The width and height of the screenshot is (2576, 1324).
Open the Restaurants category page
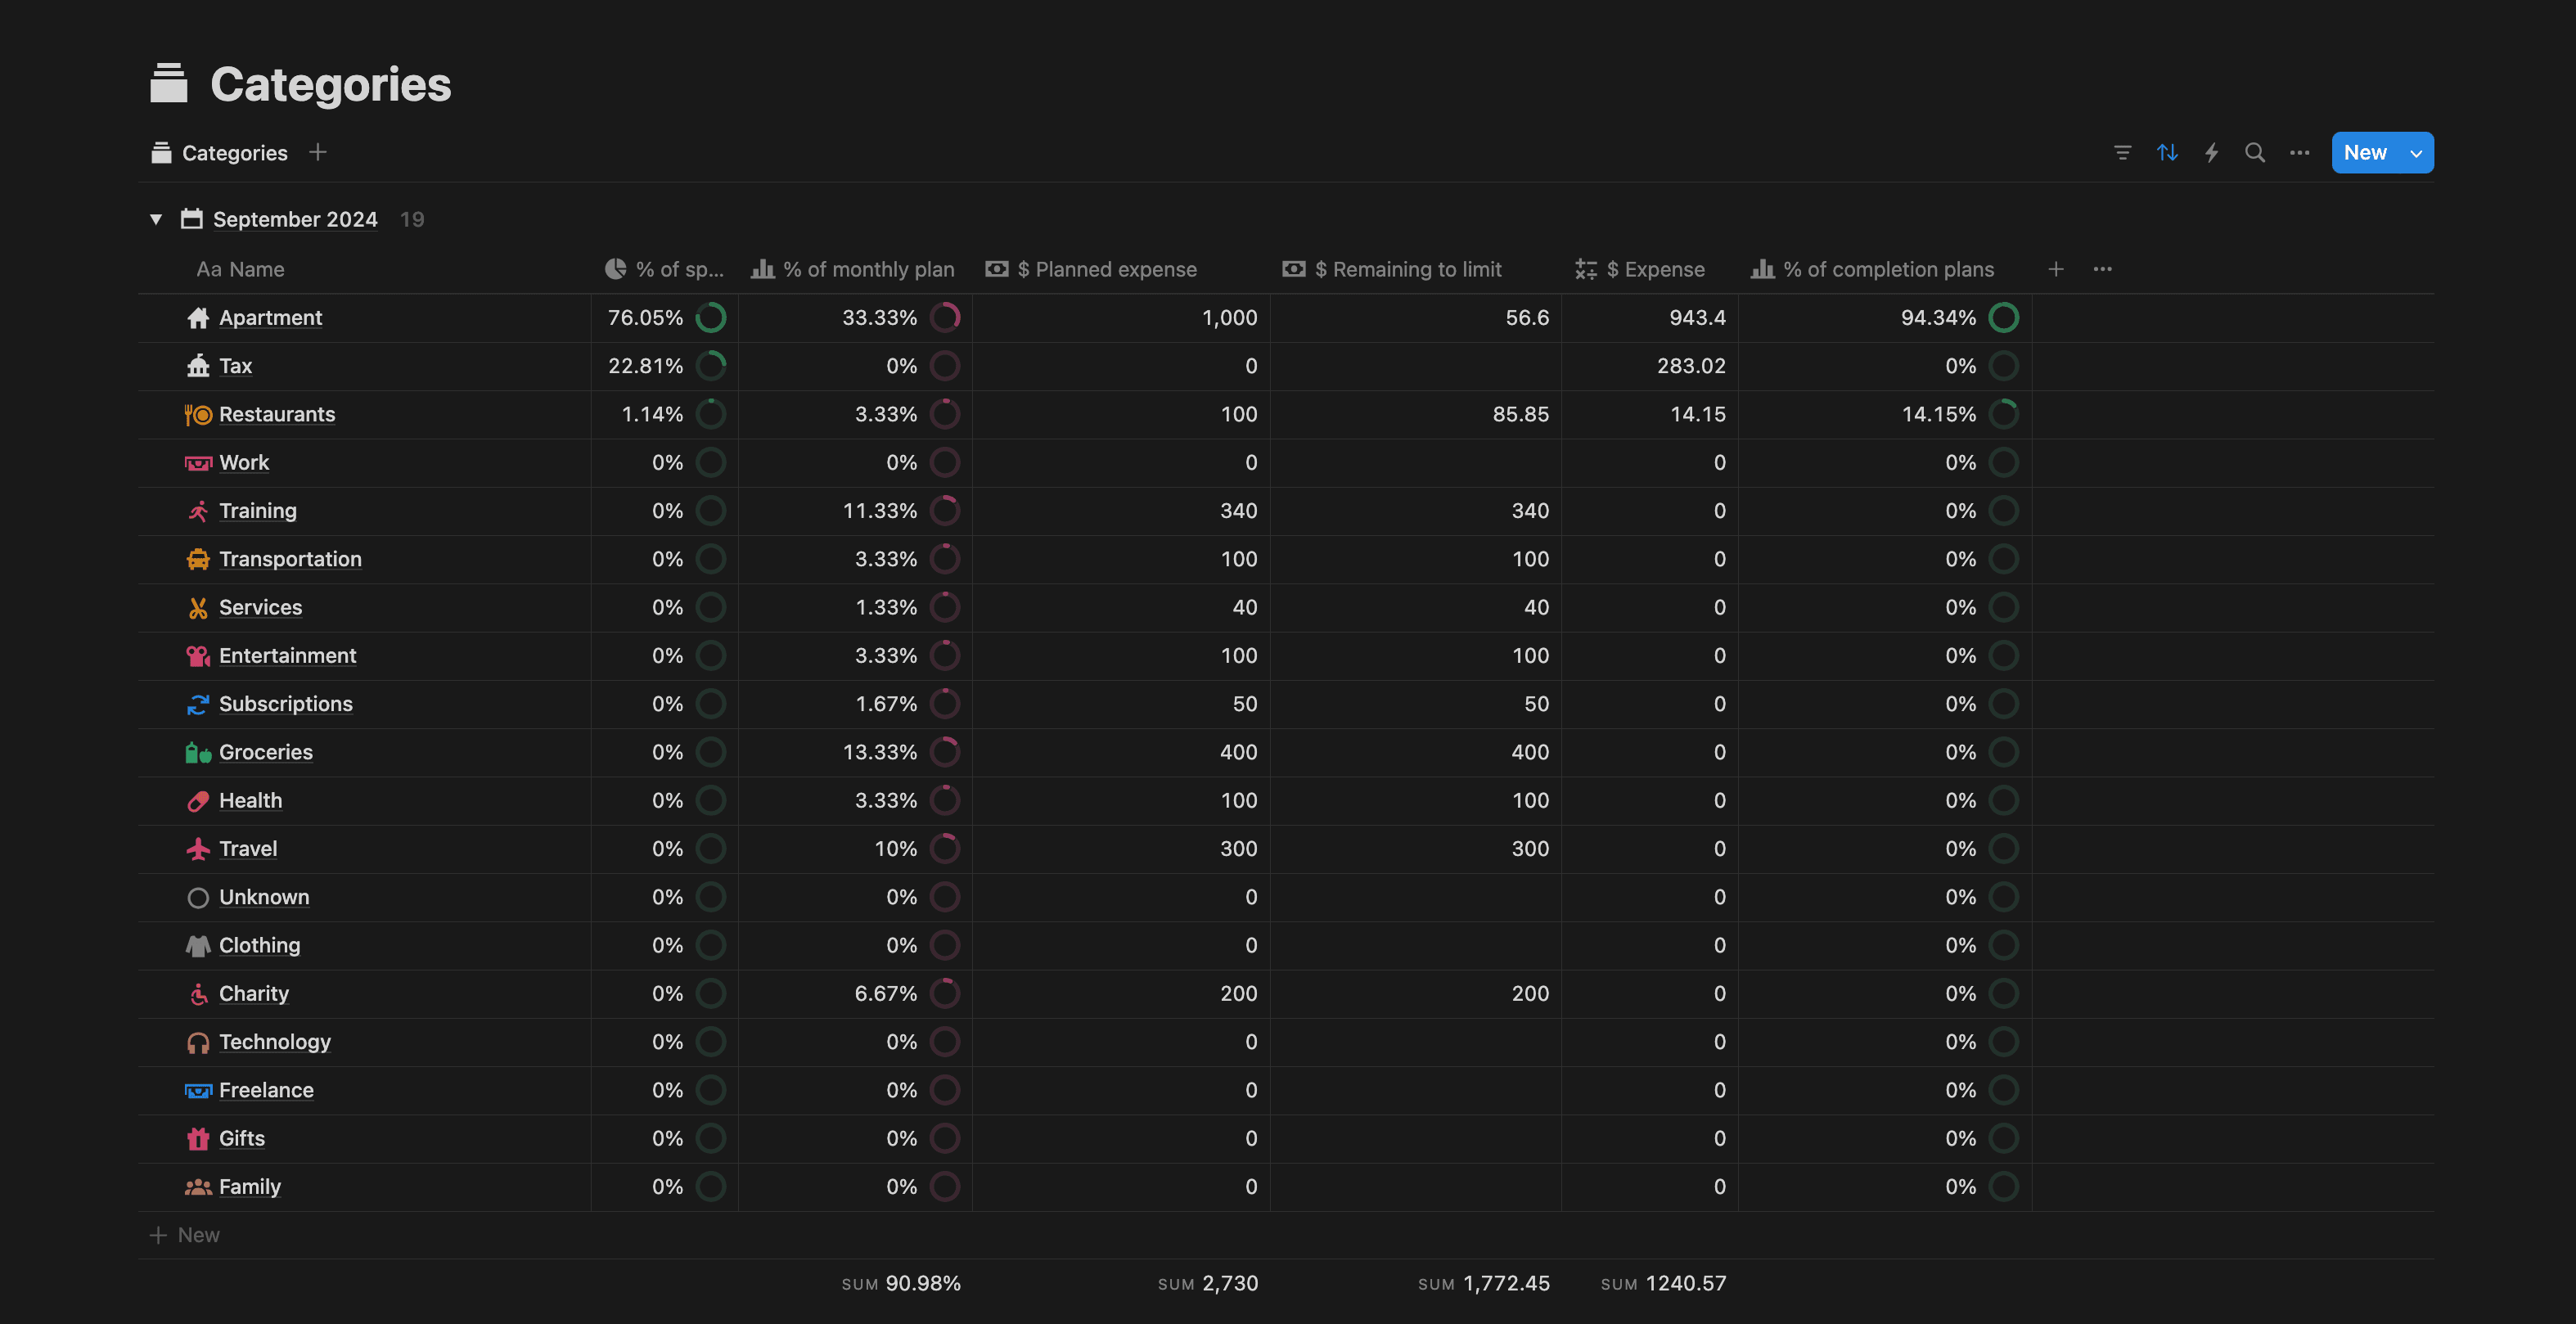[277, 413]
